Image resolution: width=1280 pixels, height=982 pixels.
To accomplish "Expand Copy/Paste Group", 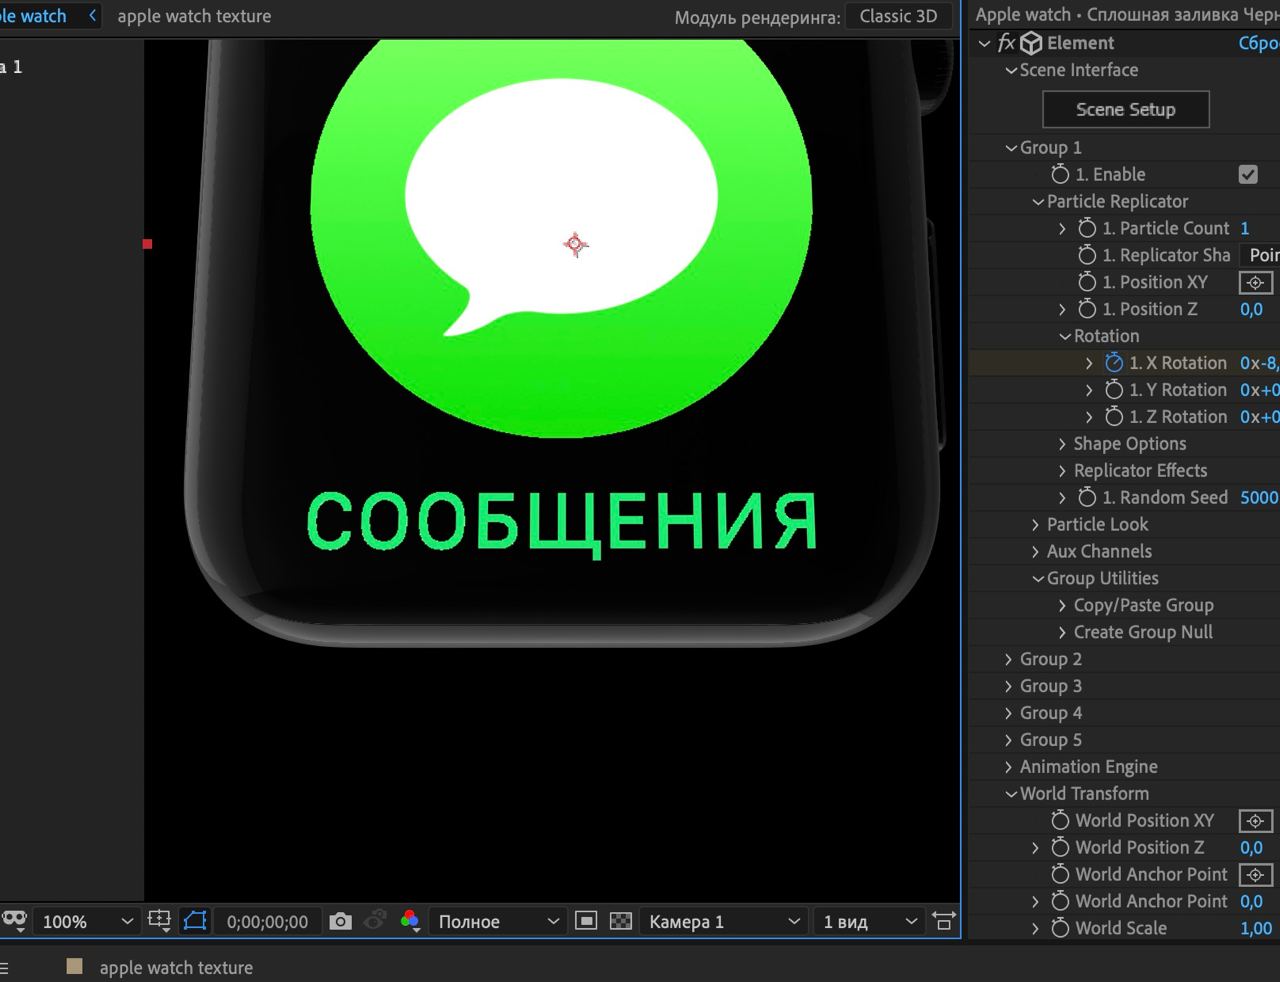I will pos(1063,605).
